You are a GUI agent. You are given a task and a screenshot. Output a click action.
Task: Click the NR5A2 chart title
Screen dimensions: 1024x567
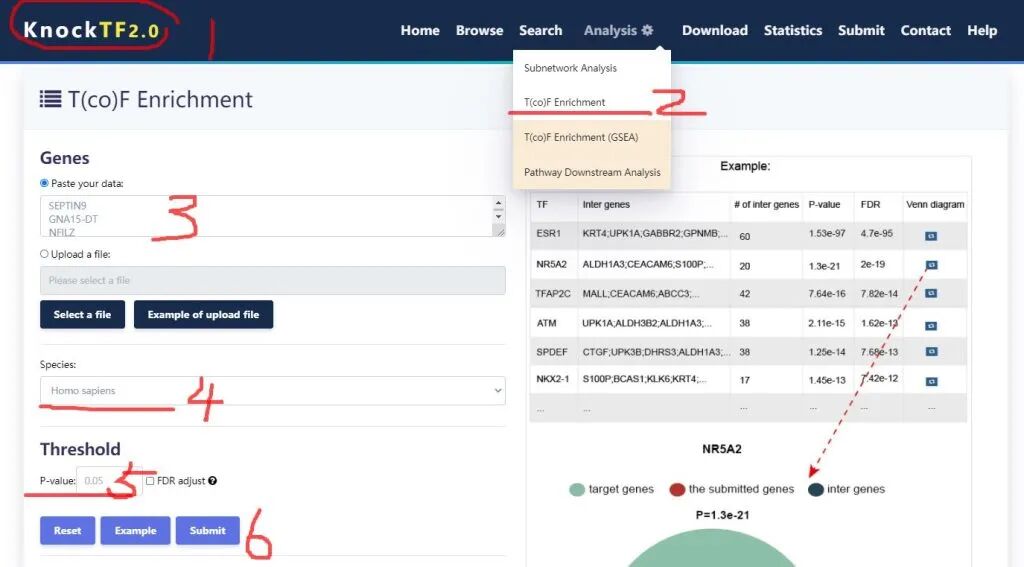point(722,449)
